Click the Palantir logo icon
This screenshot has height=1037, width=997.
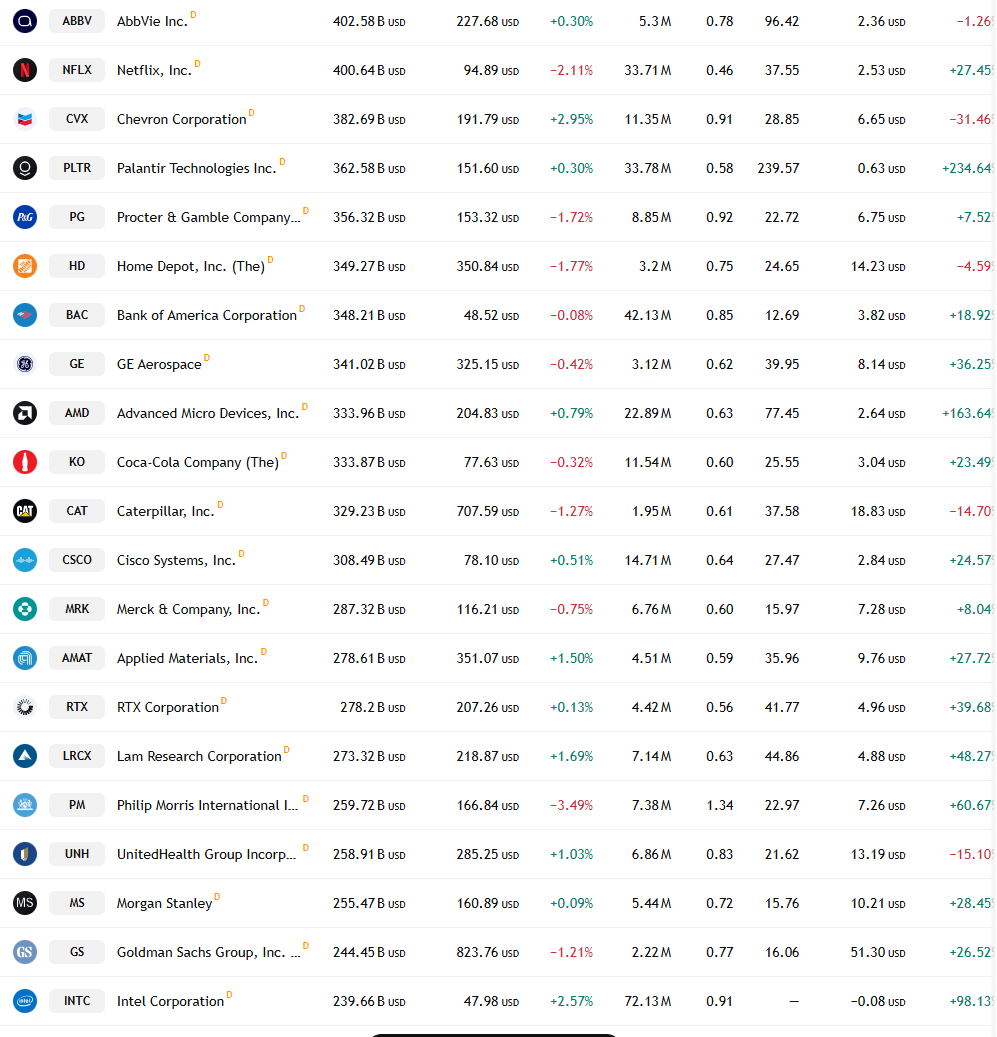(x=25, y=168)
